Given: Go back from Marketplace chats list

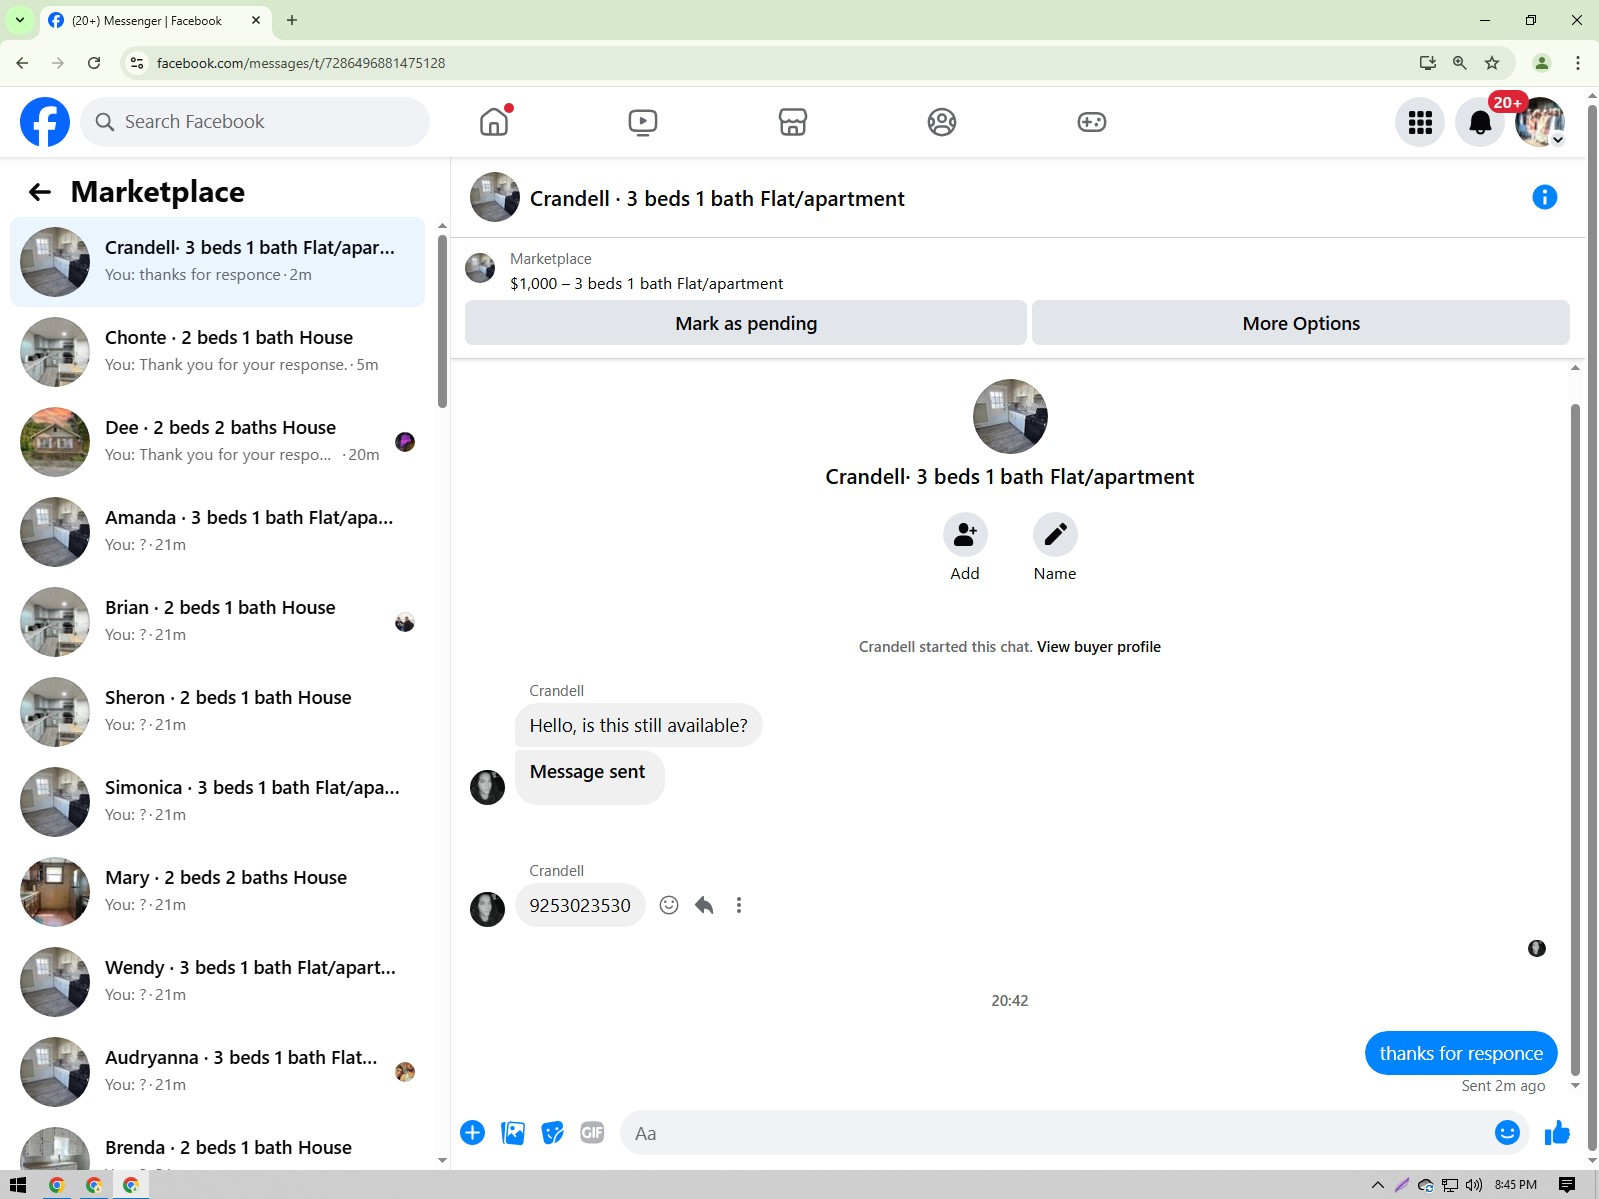Looking at the screenshot, I should pyautogui.click(x=40, y=192).
